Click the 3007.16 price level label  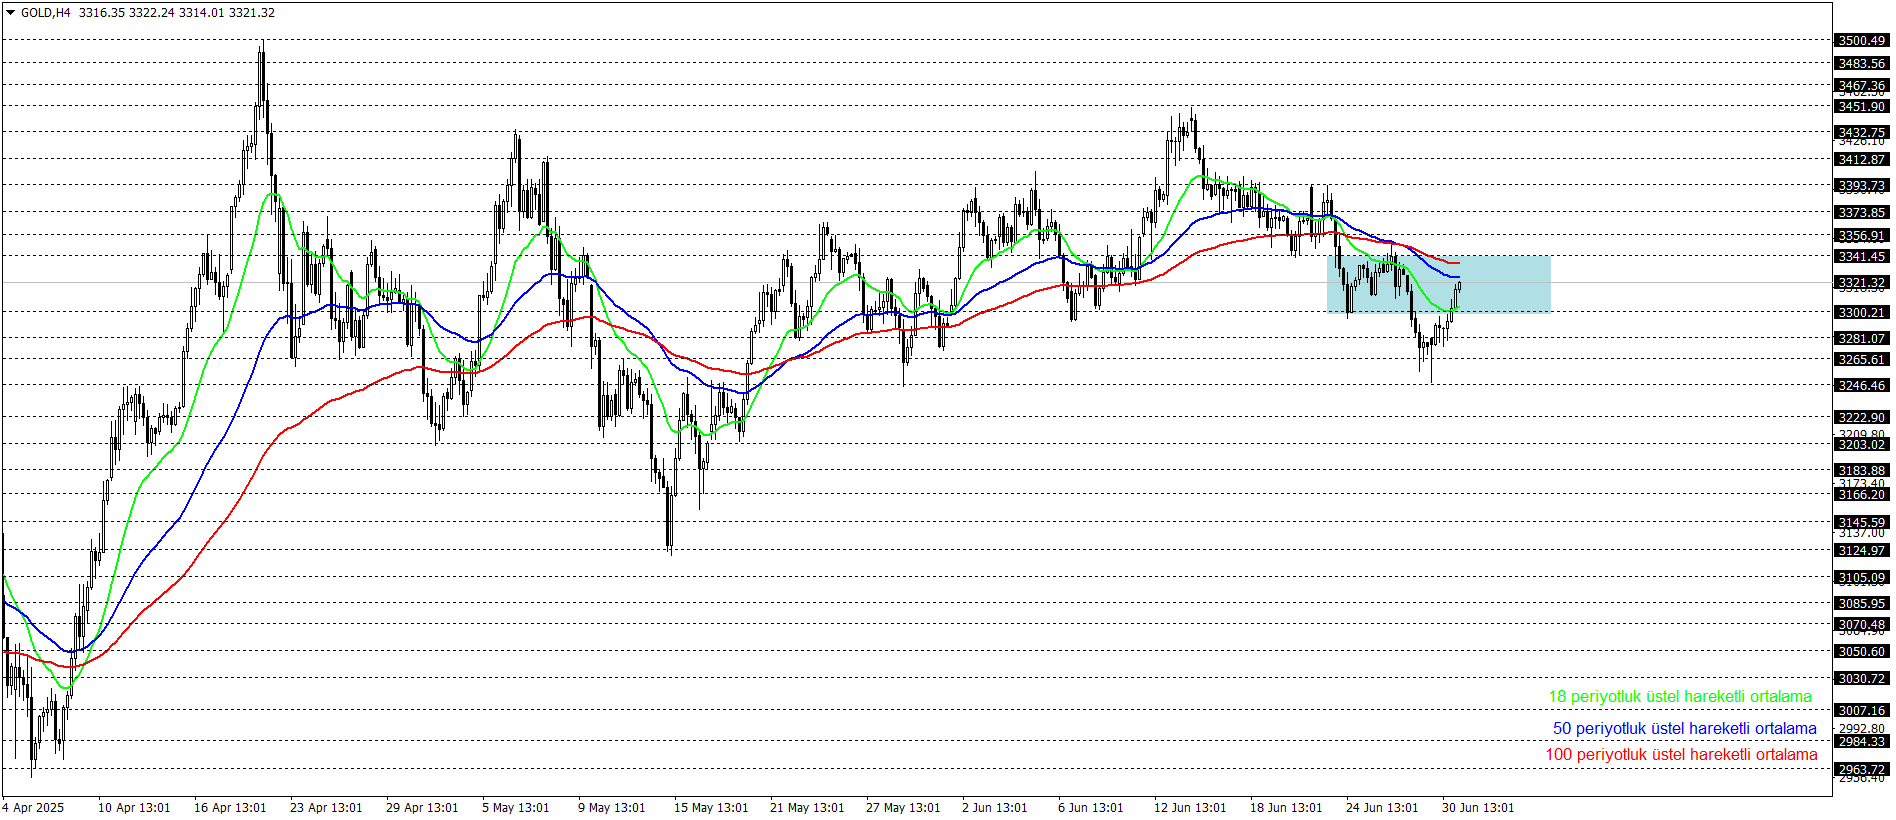tap(1862, 711)
